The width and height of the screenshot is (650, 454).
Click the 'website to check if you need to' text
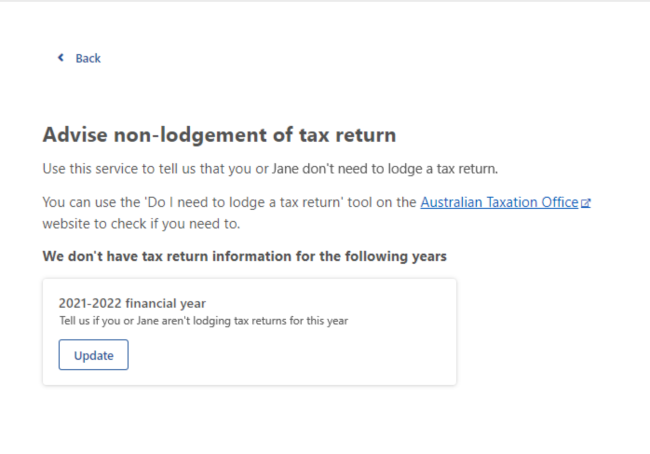(x=141, y=224)
